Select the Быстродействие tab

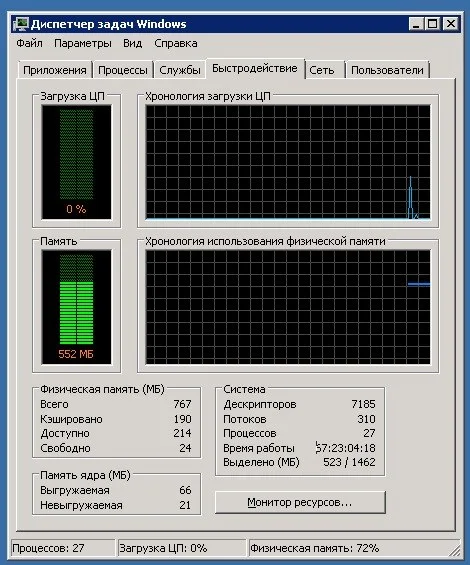coord(255,68)
